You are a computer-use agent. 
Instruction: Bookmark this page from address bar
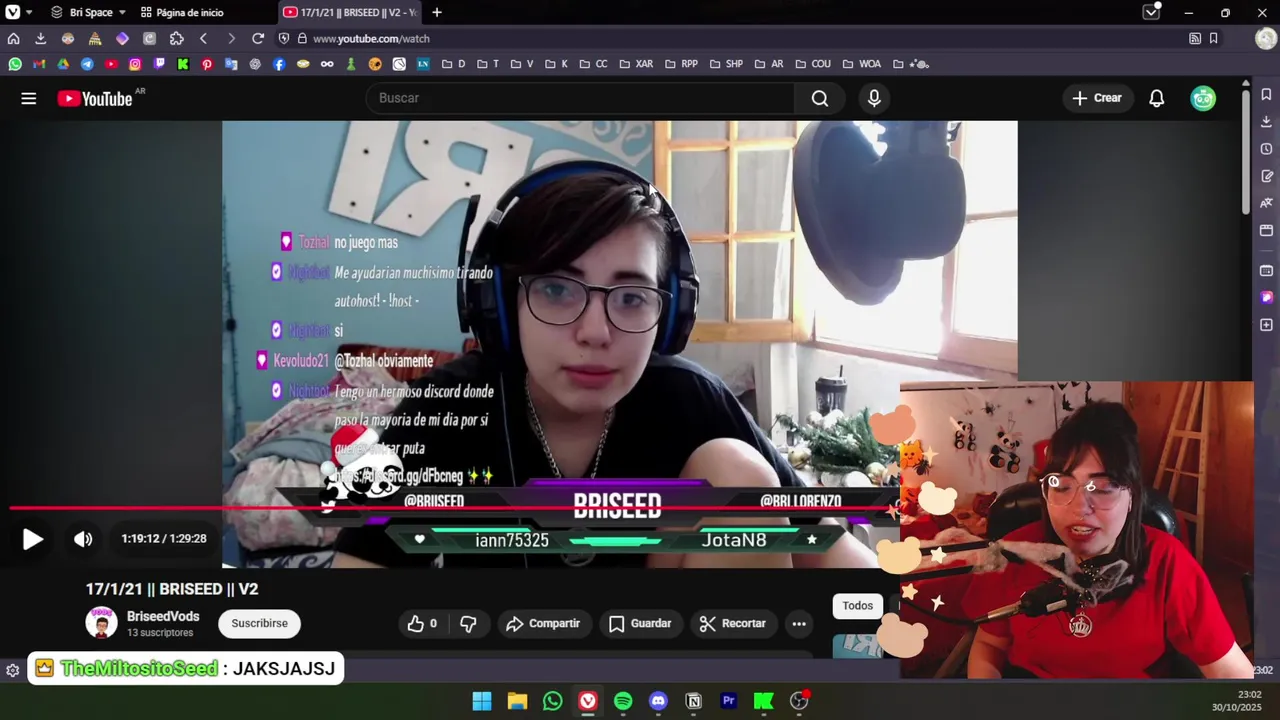pyautogui.click(x=1213, y=38)
